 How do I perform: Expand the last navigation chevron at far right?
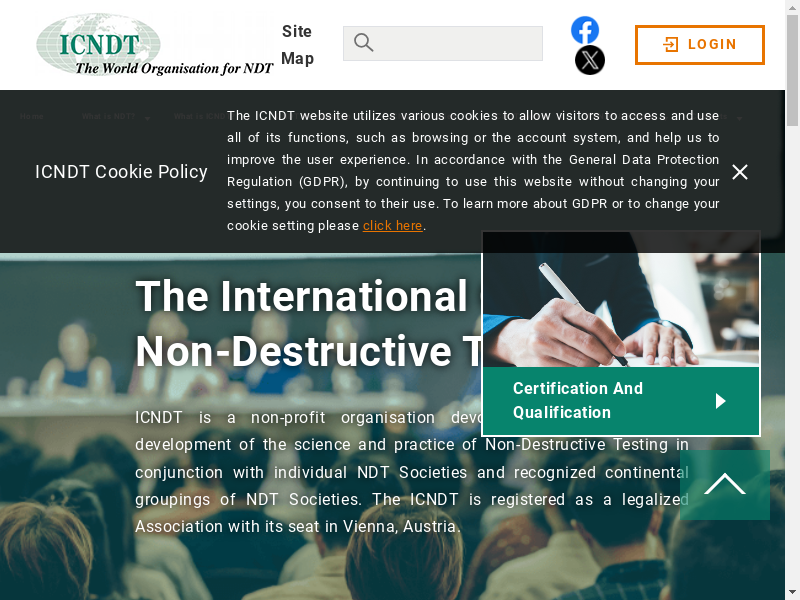(x=740, y=118)
